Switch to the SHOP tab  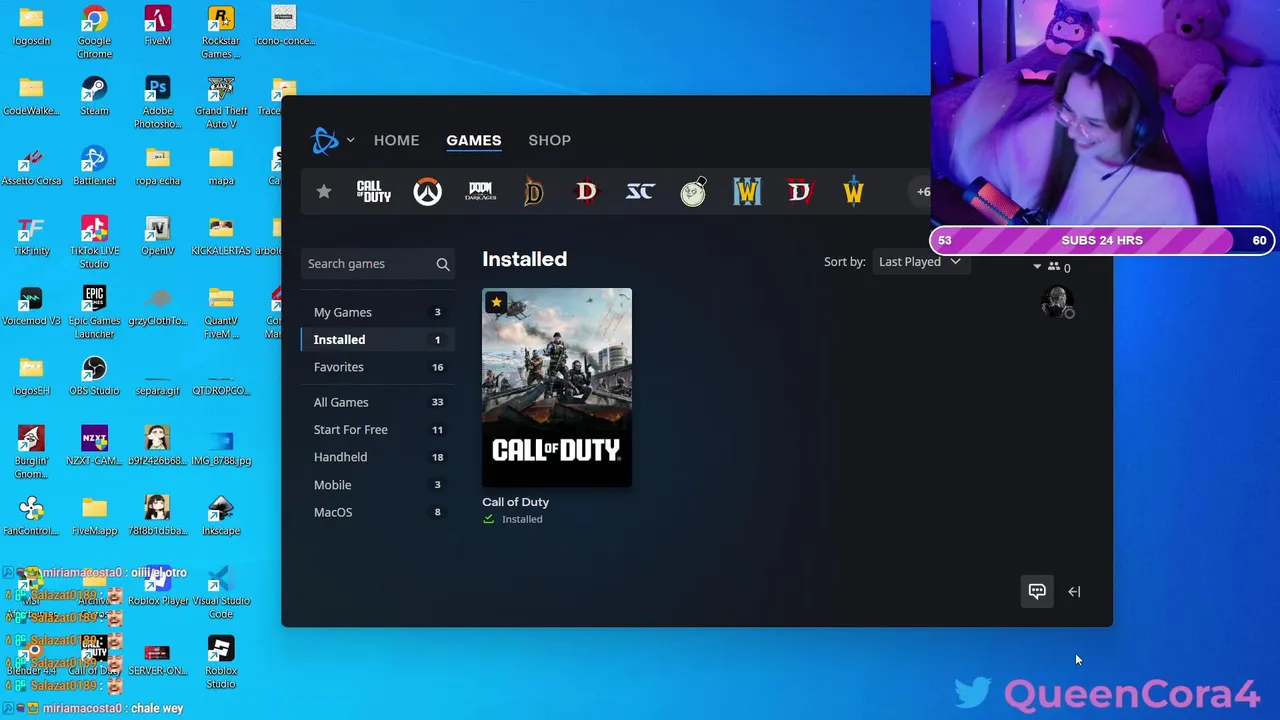pyautogui.click(x=549, y=141)
